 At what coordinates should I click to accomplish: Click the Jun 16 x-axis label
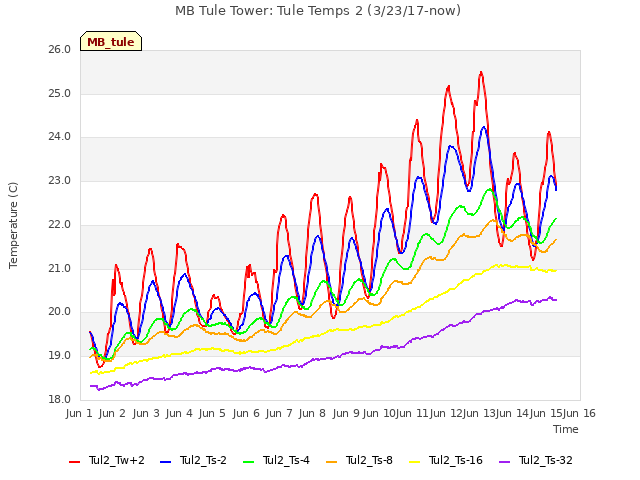579,413
